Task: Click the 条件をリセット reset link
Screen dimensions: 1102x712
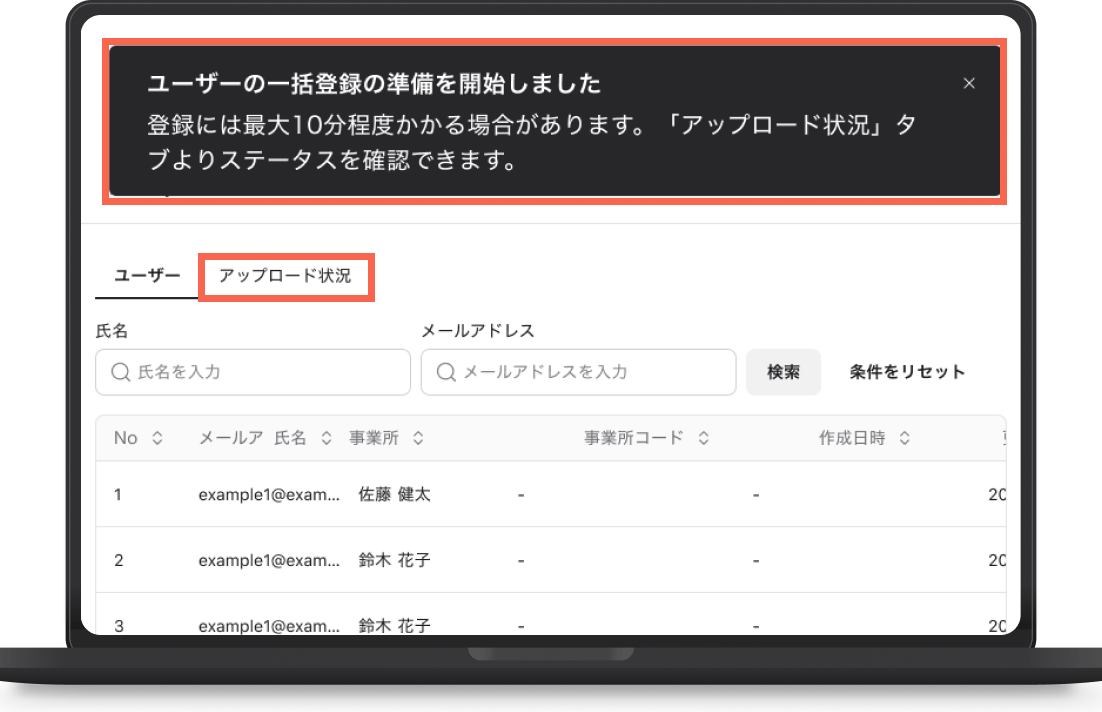Action: (x=907, y=372)
